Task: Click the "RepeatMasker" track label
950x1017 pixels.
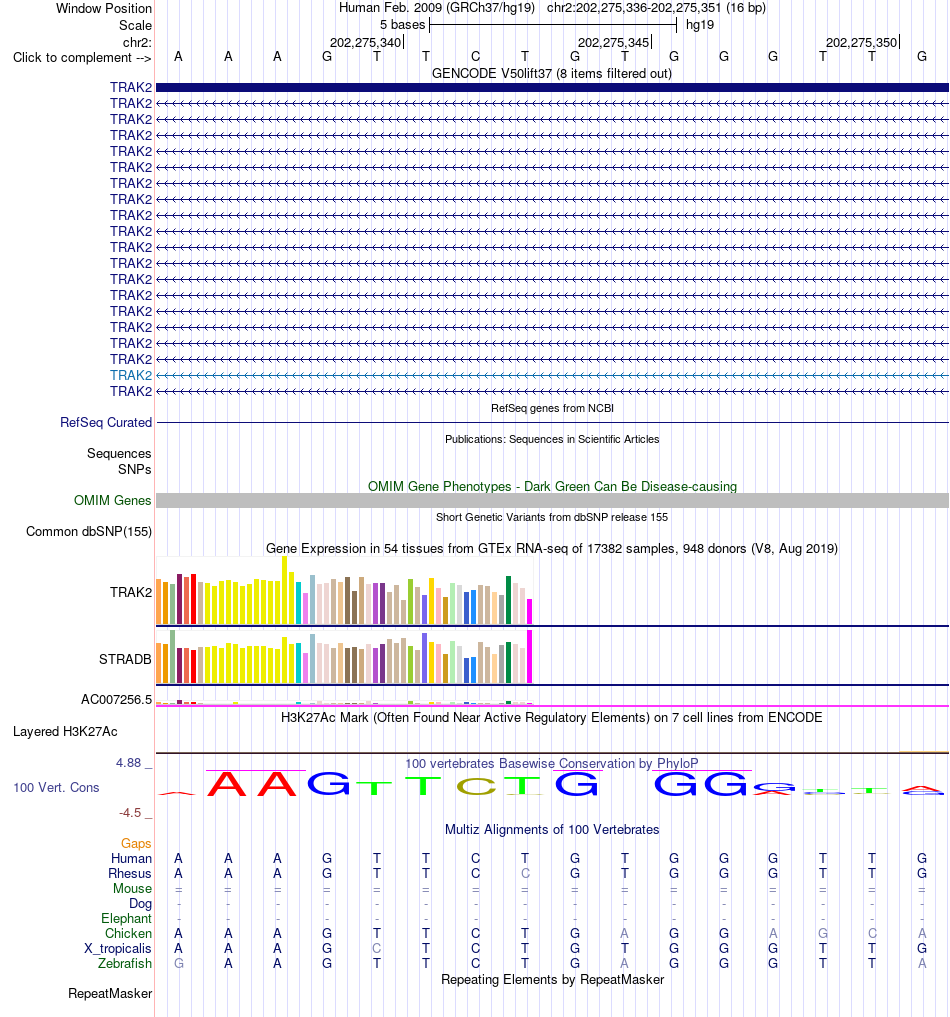Action: pos(110,994)
